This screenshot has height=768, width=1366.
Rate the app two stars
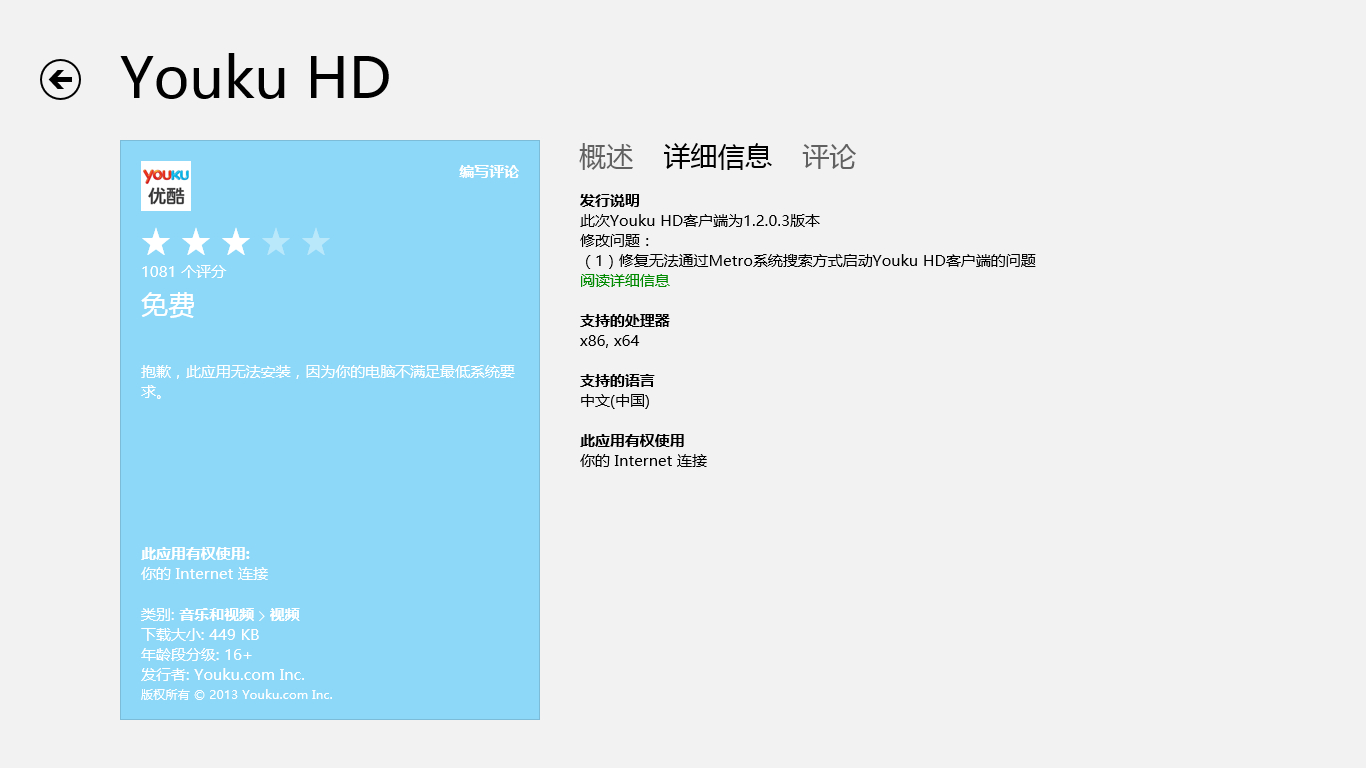[x=196, y=242]
